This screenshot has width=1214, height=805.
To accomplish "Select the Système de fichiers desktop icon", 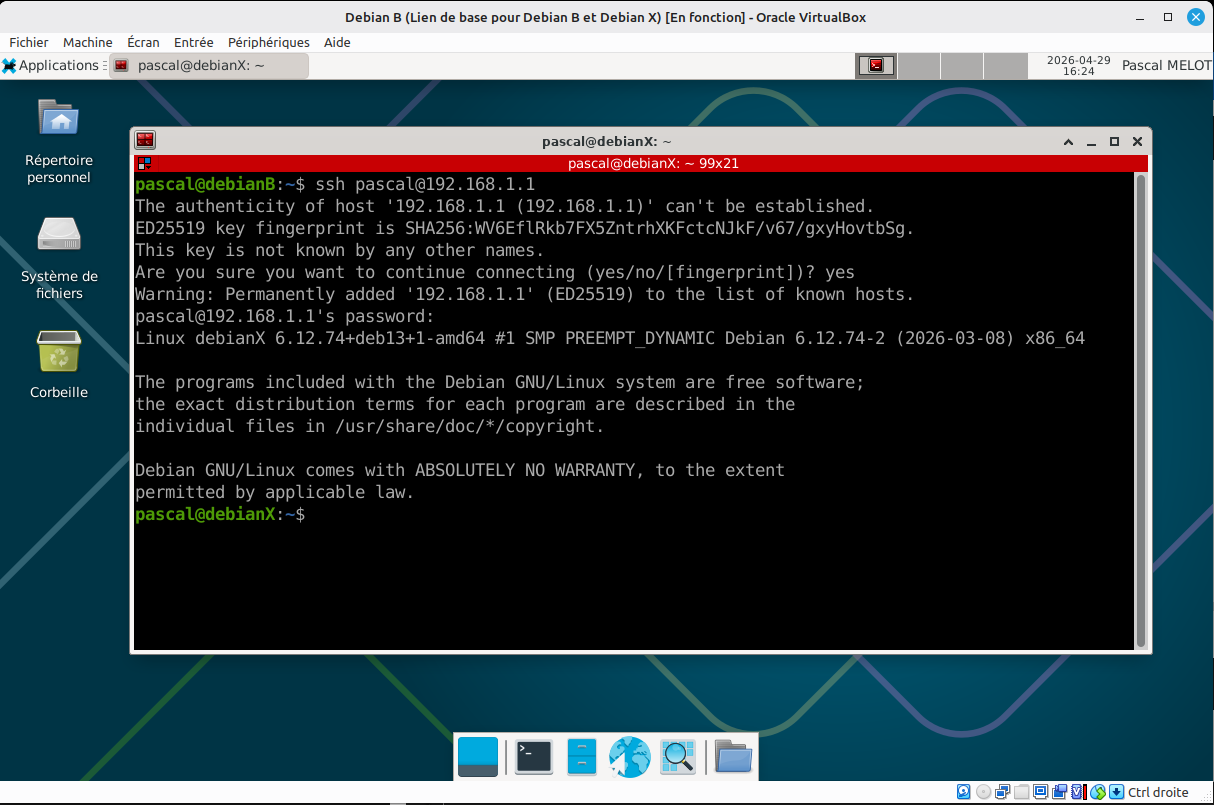I will (x=59, y=256).
